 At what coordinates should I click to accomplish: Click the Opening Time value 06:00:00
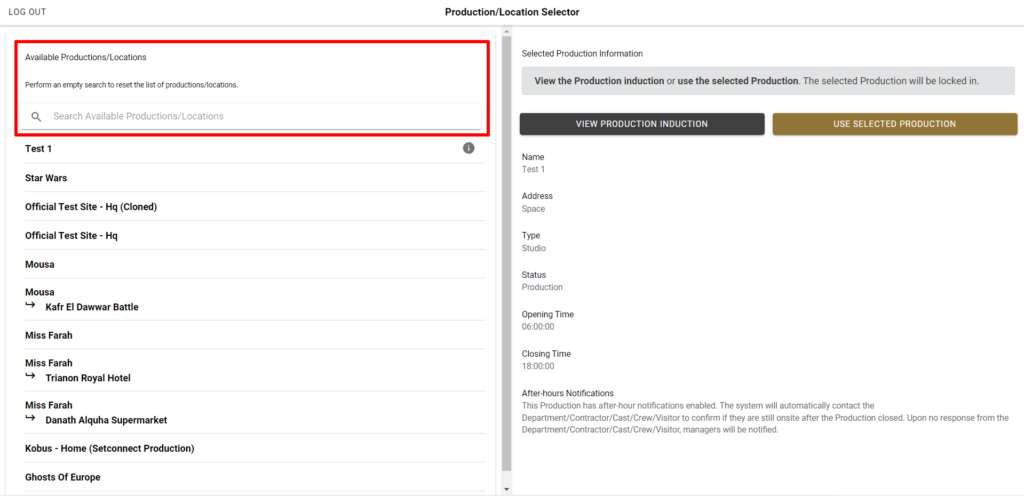click(538, 326)
